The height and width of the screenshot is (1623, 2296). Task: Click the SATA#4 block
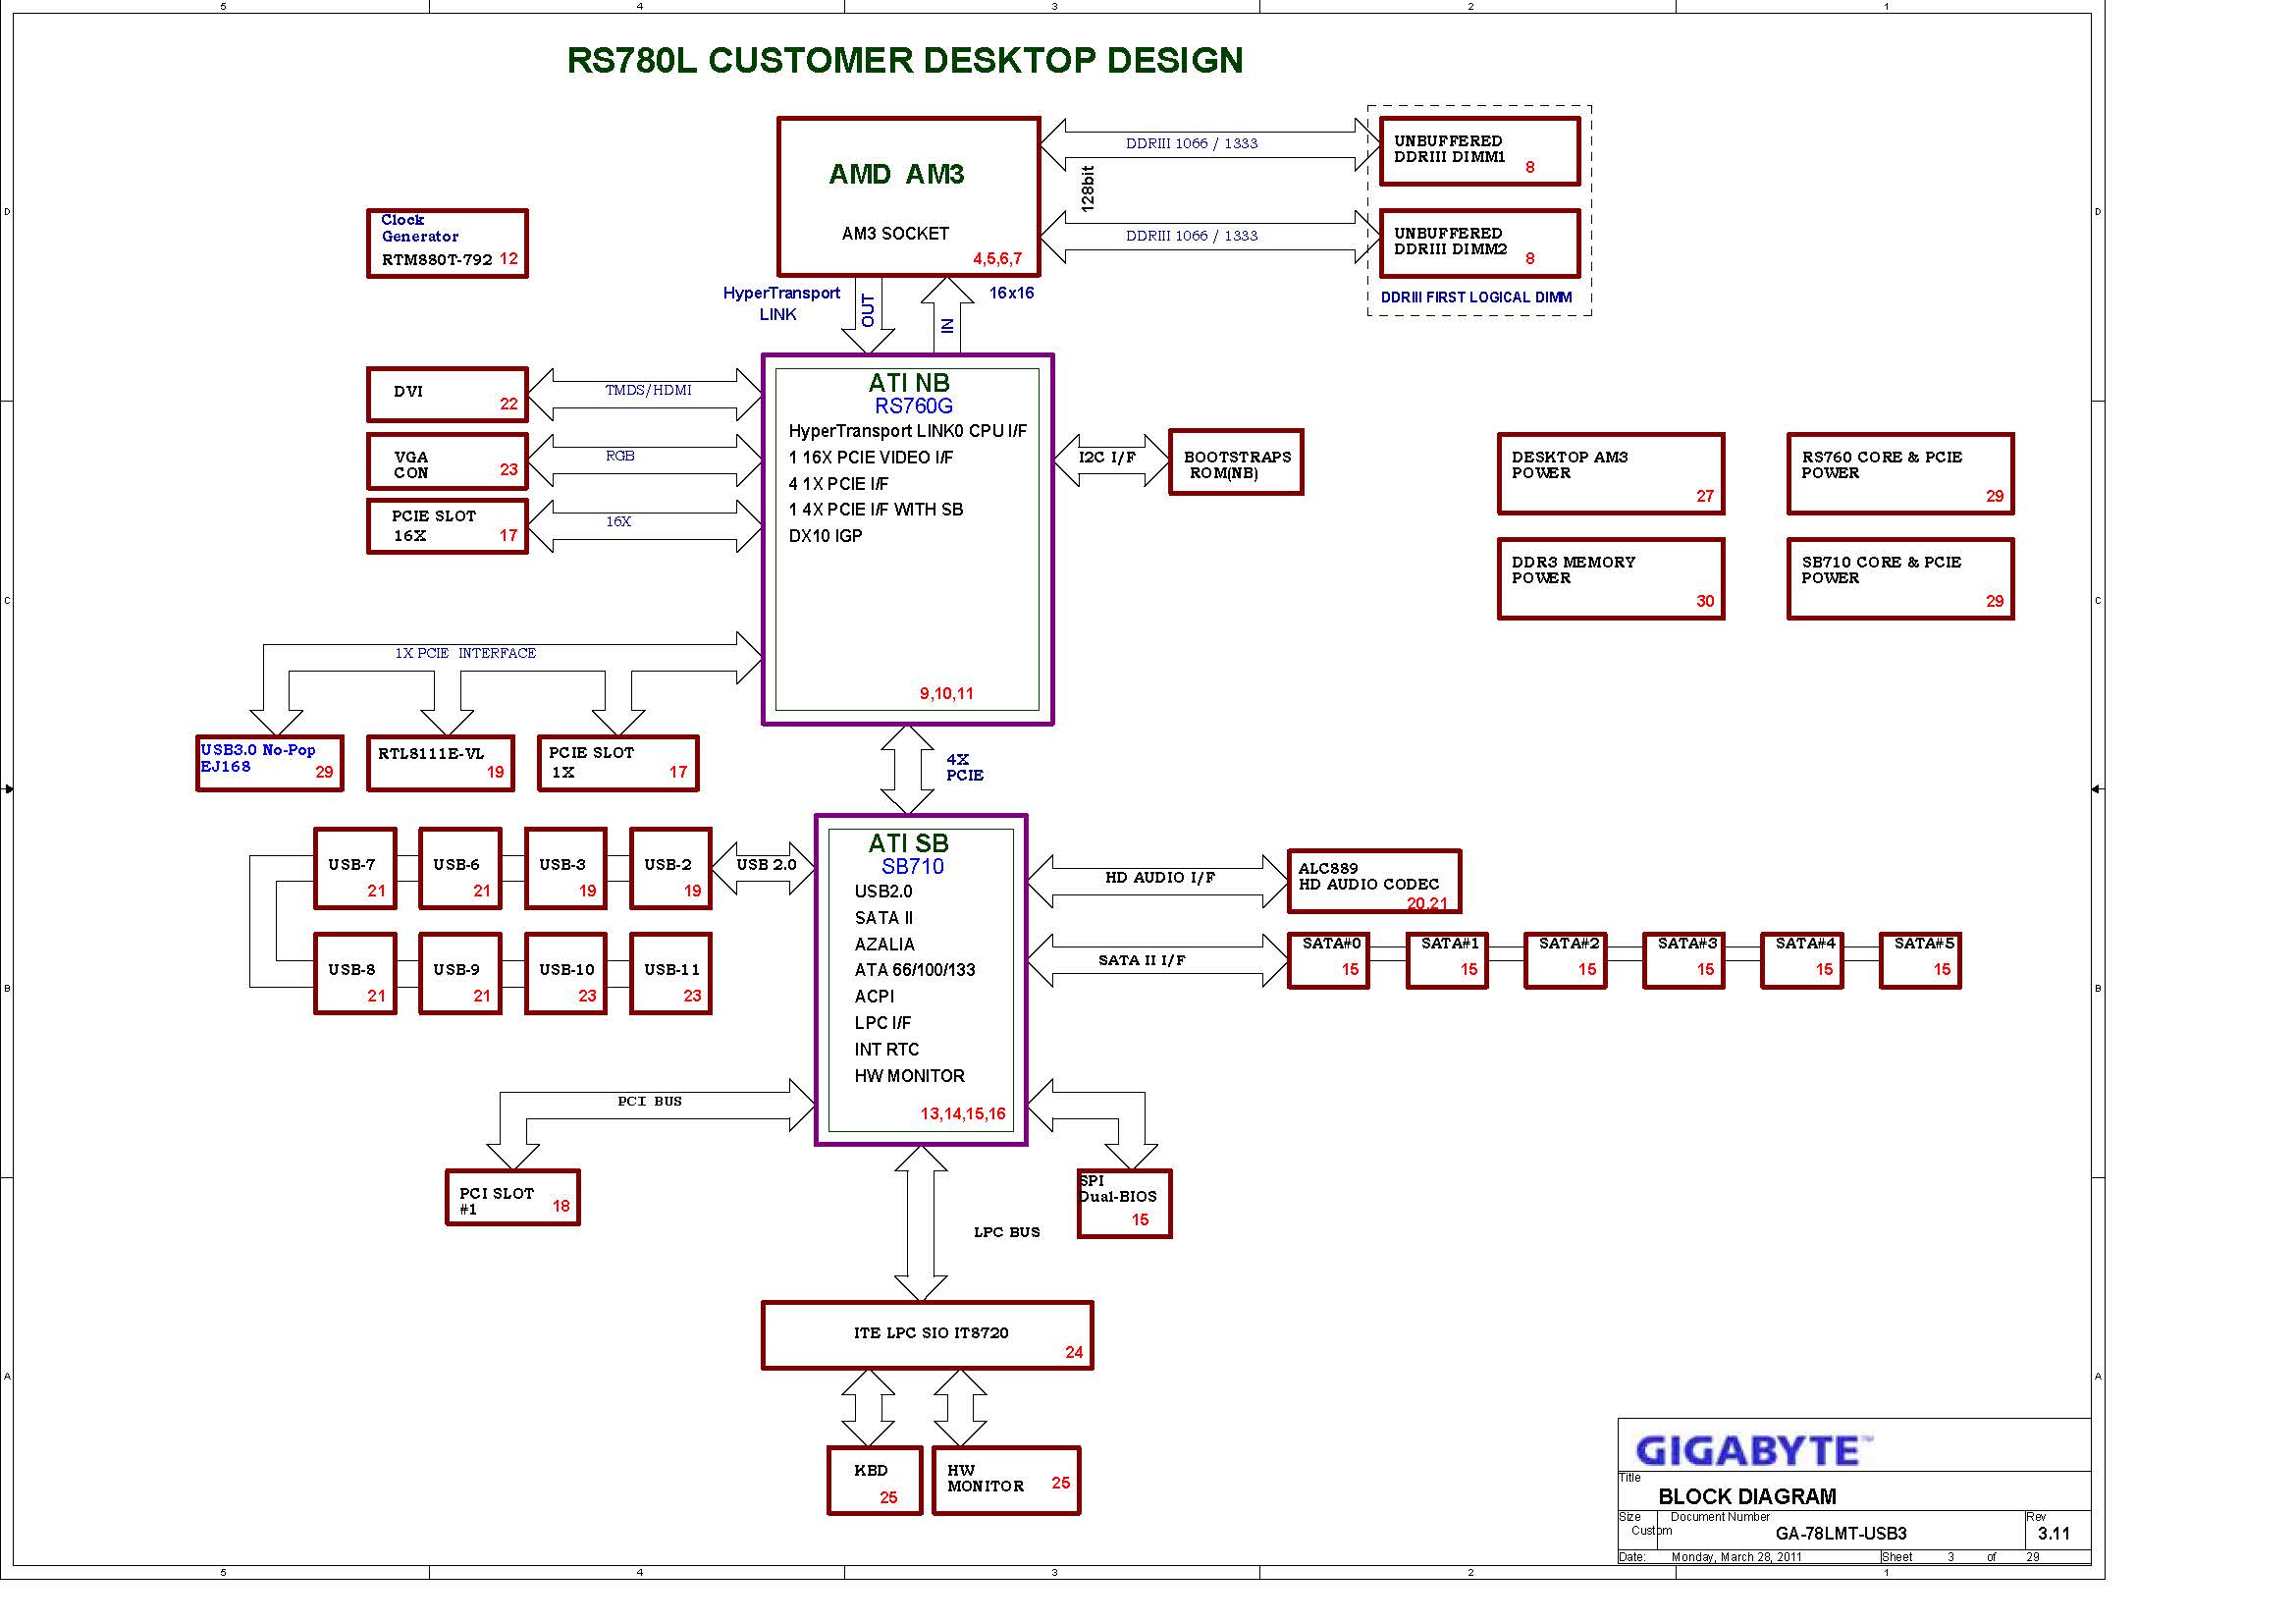click(x=1802, y=960)
